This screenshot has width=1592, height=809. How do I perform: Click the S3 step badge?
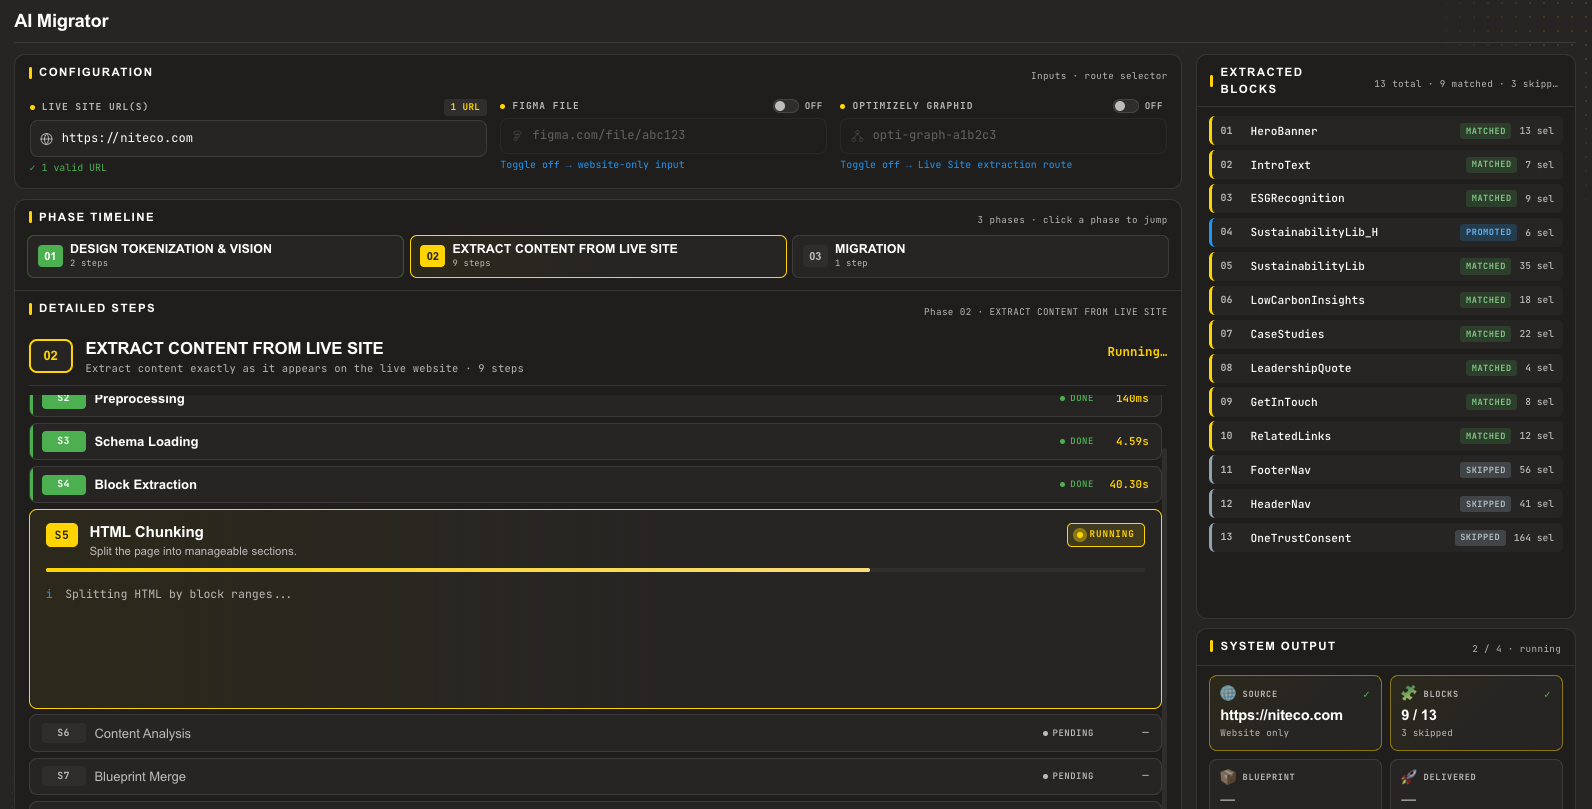(x=64, y=441)
